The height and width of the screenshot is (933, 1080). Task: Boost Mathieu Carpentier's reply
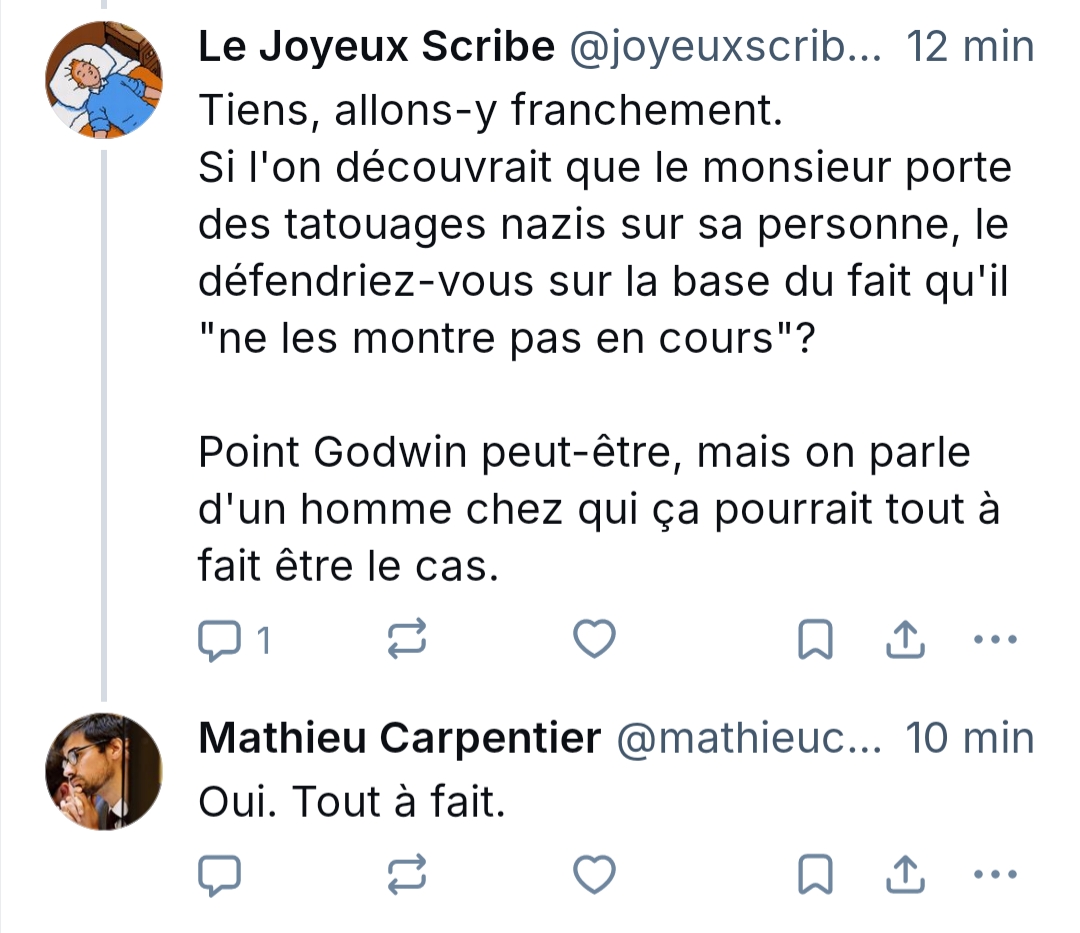pyautogui.click(x=407, y=875)
